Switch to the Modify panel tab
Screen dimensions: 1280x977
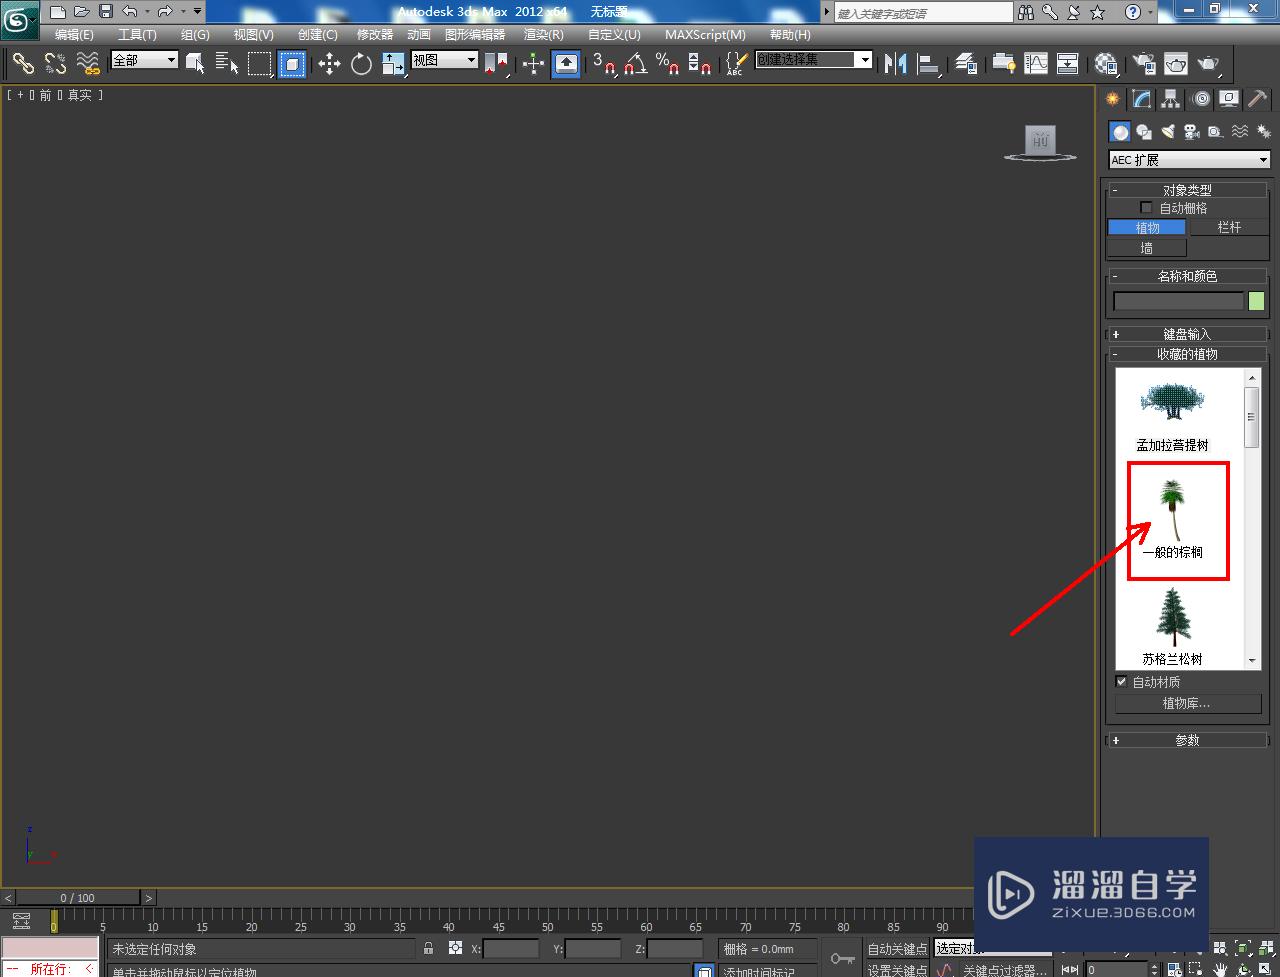click(x=1142, y=99)
